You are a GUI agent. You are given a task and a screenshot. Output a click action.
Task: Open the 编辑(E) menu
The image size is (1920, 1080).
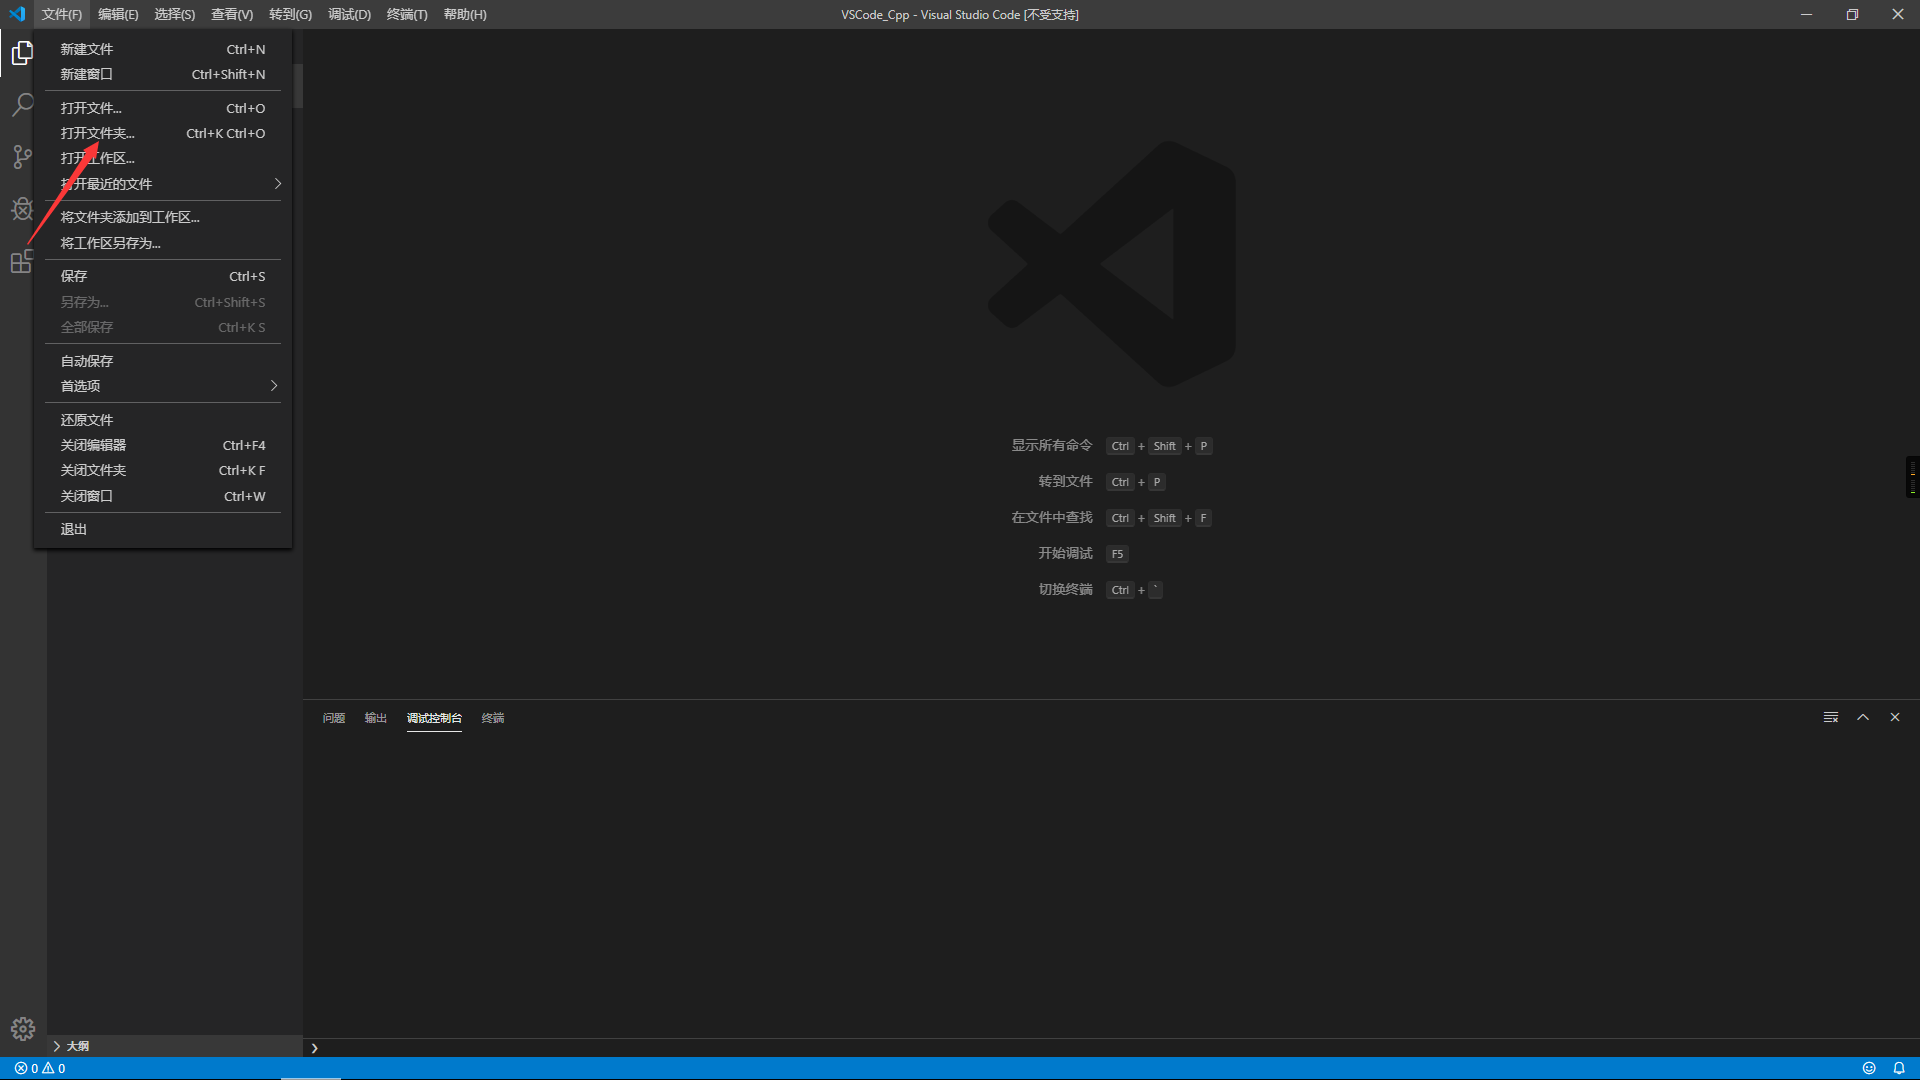pos(118,14)
